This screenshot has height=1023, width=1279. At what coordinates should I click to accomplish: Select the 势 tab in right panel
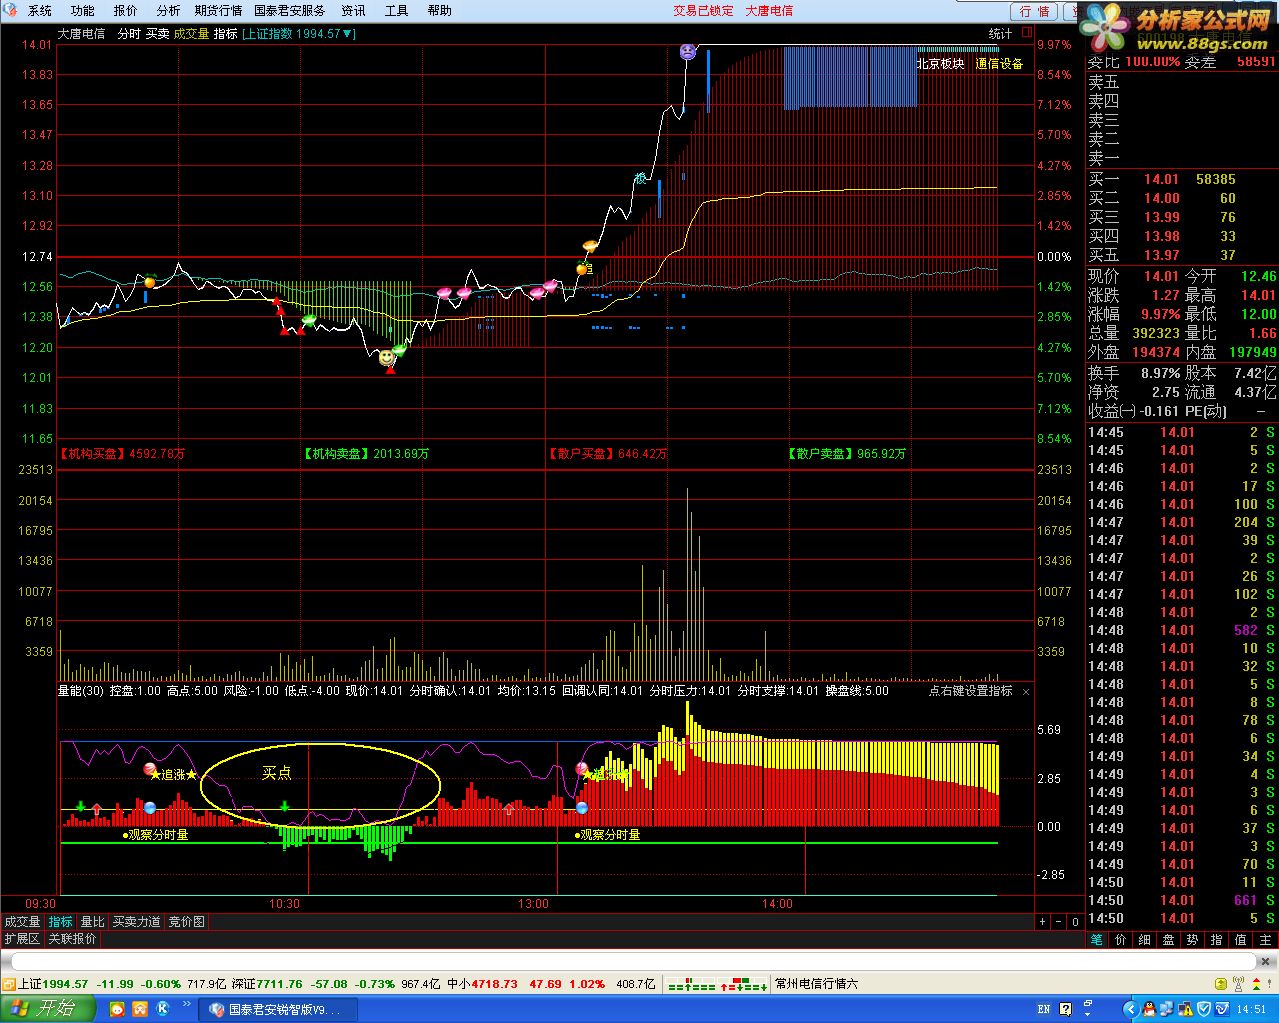1192,940
